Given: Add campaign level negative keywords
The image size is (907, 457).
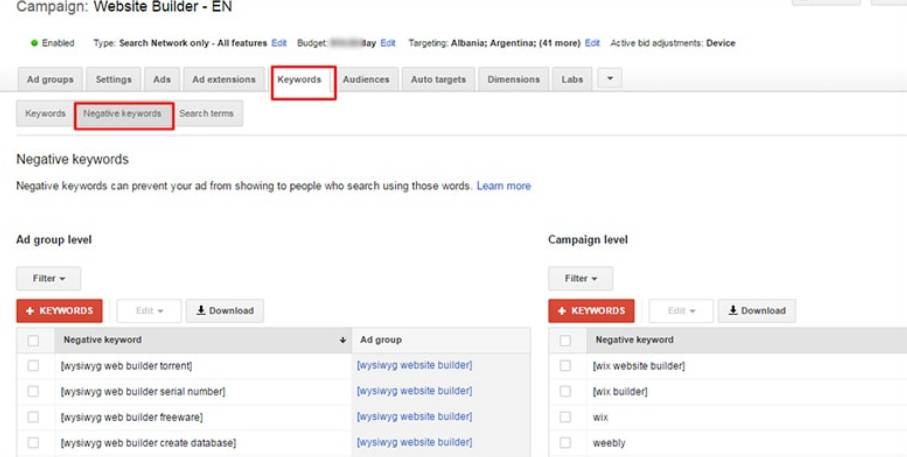Looking at the screenshot, I should tap(591, 311).
